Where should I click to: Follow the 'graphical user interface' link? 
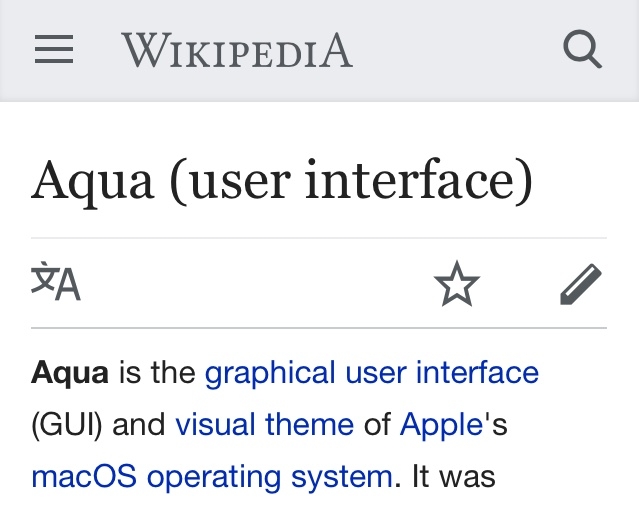tap(372, 372)
